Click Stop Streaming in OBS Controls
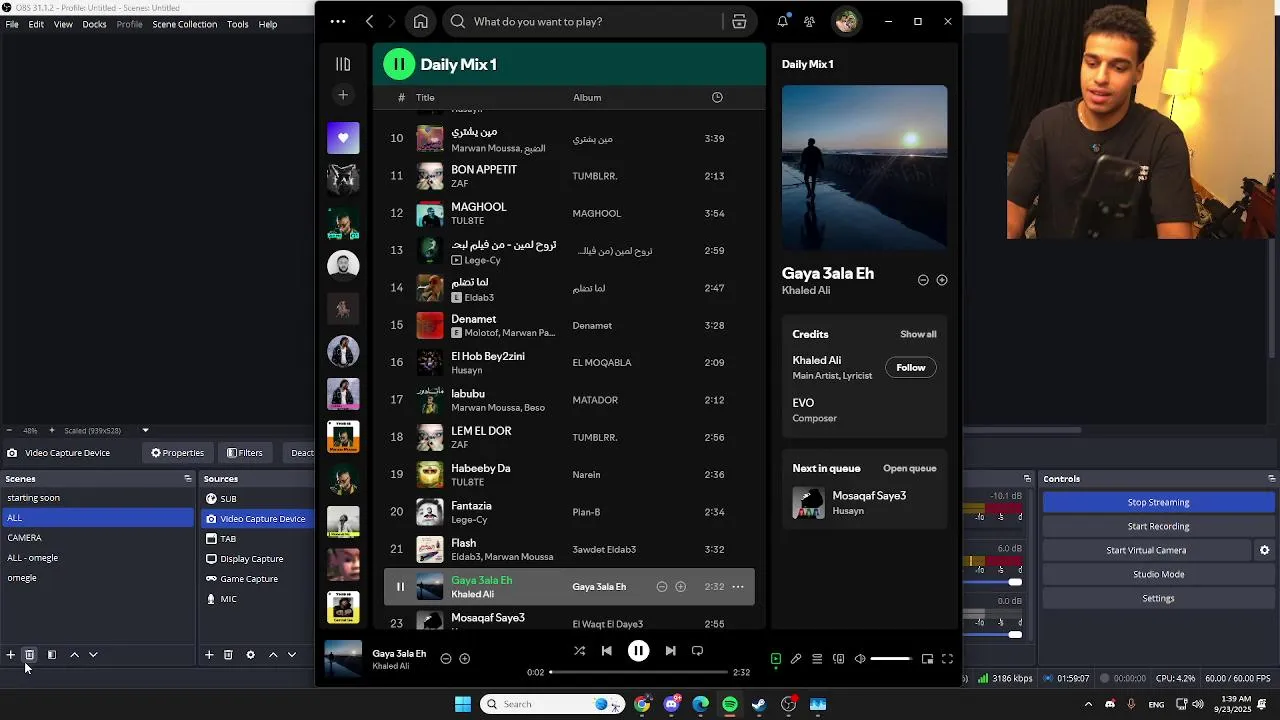 coord(1158,502)
